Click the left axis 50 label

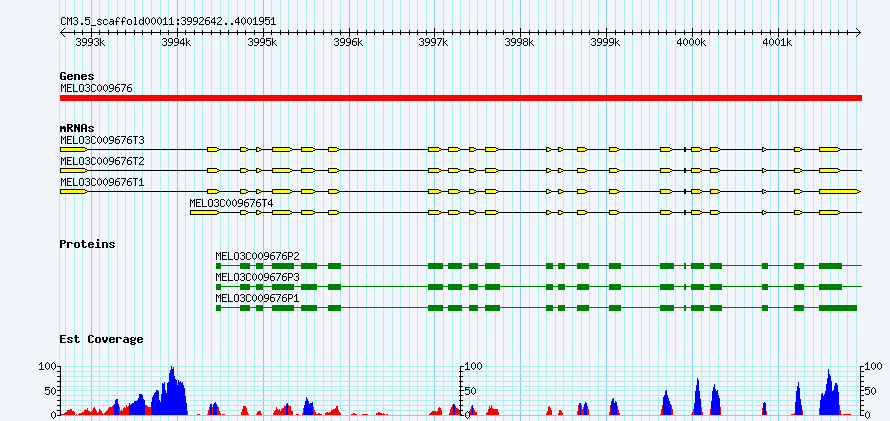coord(49,391)
